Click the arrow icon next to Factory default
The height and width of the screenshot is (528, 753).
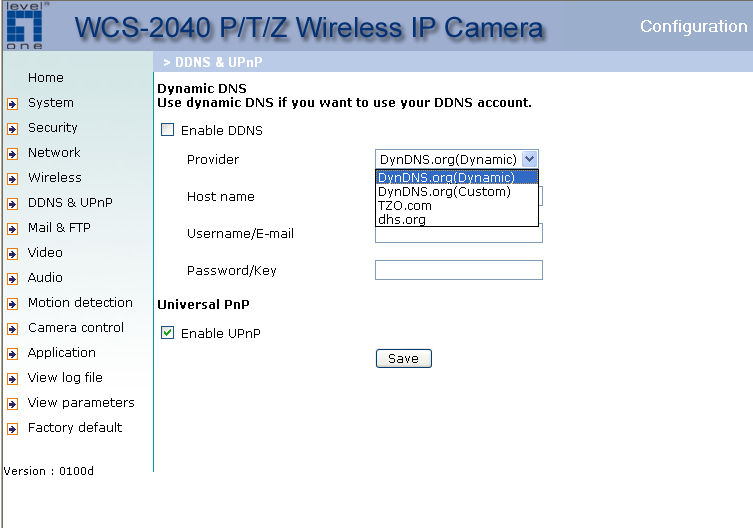12,429
